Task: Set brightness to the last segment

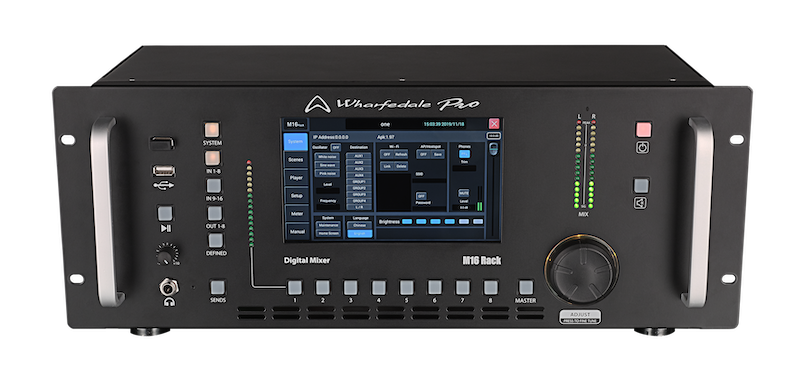Action: (478, 222)
